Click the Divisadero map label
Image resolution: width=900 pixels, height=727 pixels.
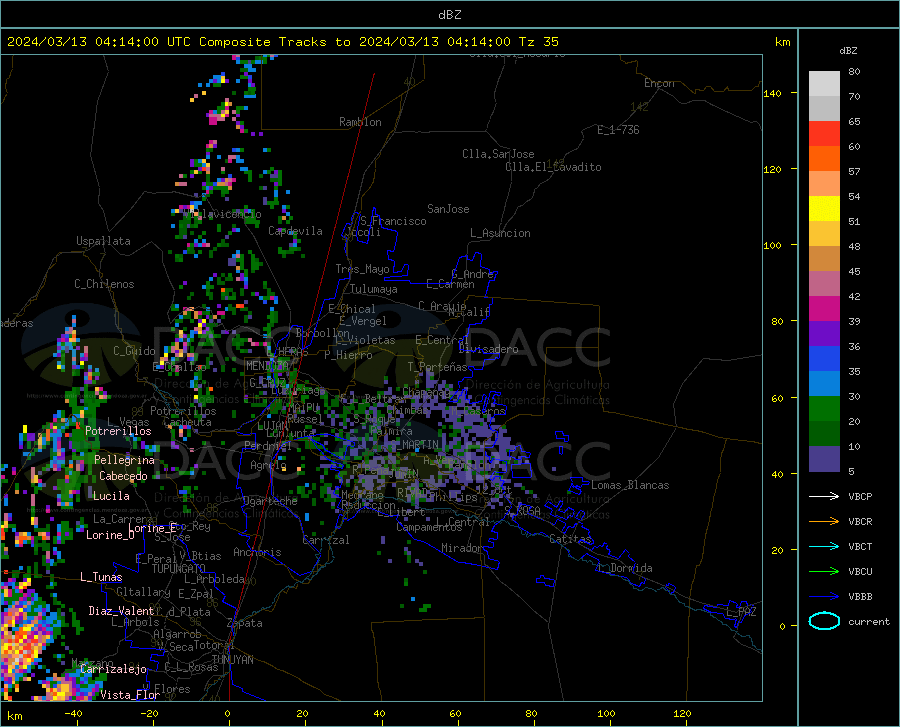488,349
